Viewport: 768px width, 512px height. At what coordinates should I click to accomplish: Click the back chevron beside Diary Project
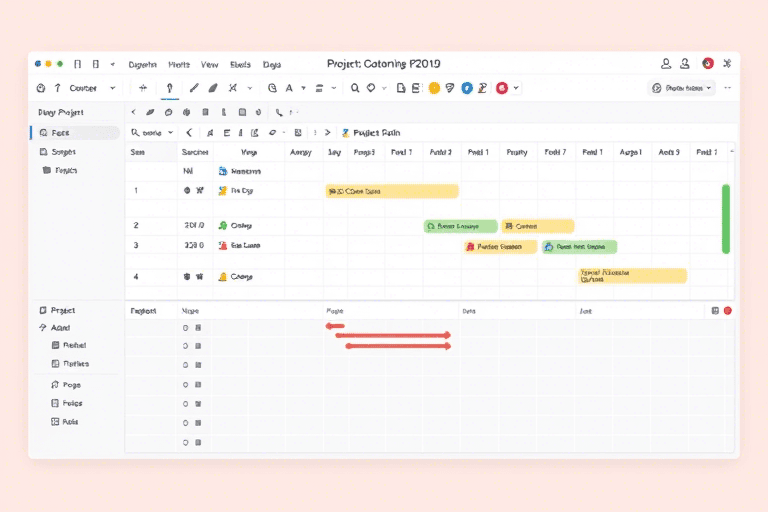(x=134, y=112)
